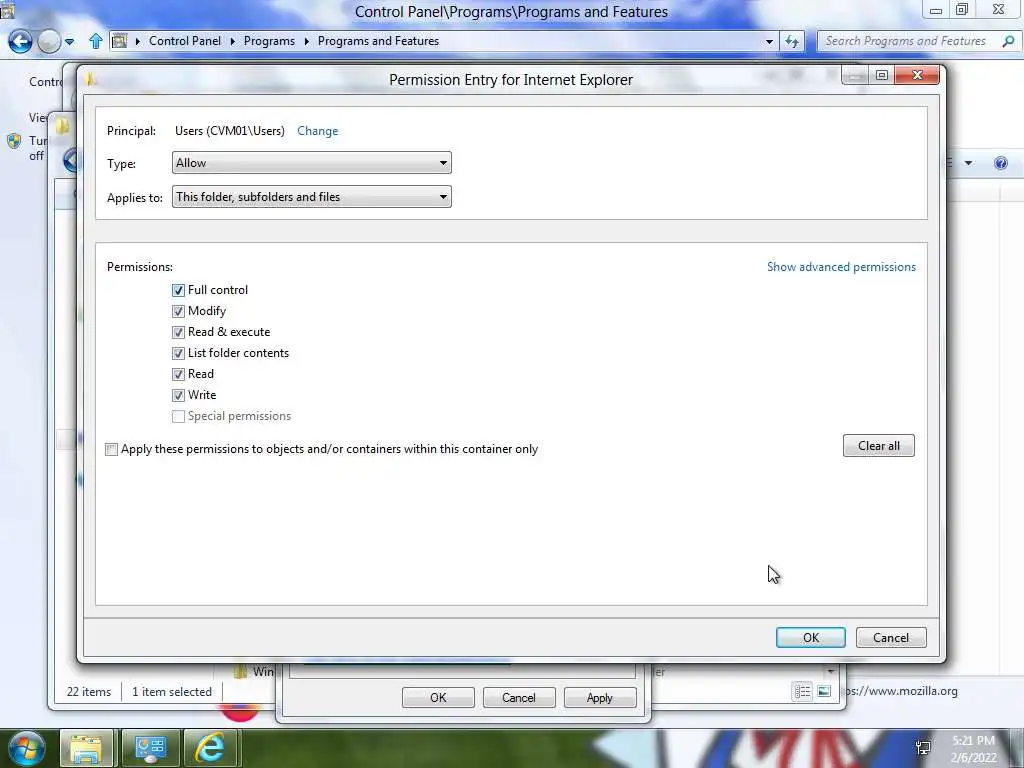
Task: Click OK in the background properties dialog
Action: coord(438,697)
